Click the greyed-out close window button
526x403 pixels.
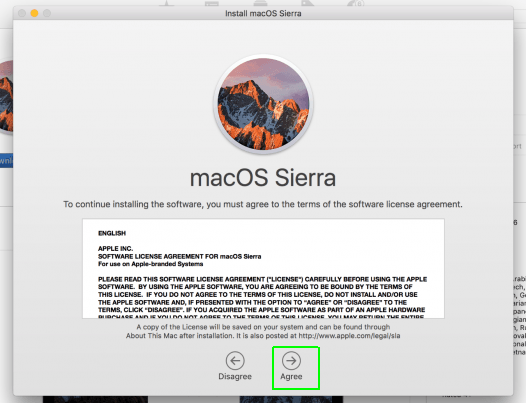pos(22,13)
